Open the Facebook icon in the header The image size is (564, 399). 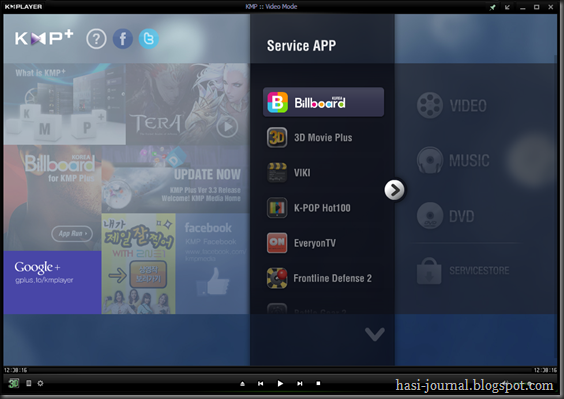(x=123, y=39)
